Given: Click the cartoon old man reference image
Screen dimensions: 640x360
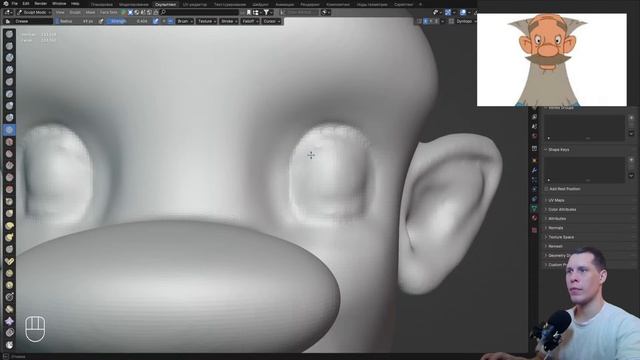Looking at the screenshot, I should tap(551, 60).
